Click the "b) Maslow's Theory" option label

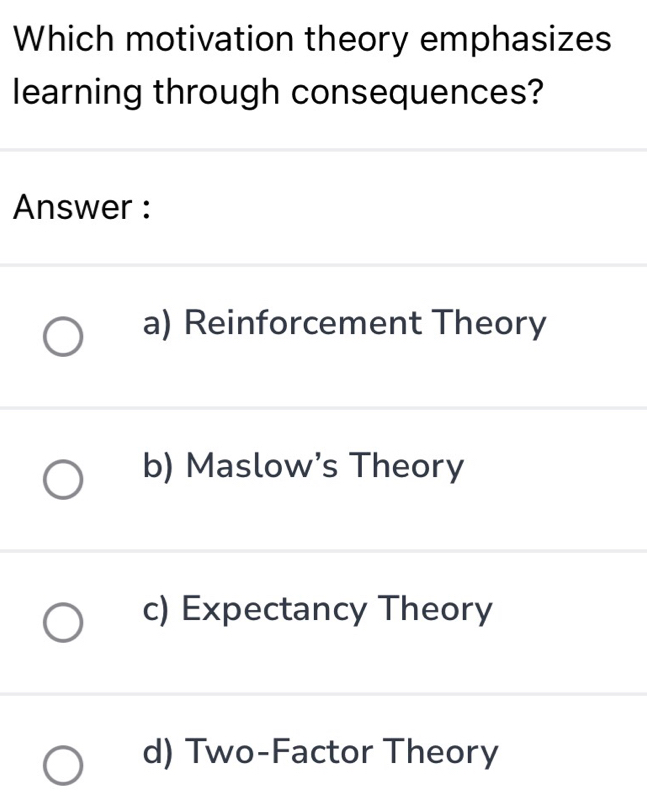pyautogui.click(x=304, y=467)
